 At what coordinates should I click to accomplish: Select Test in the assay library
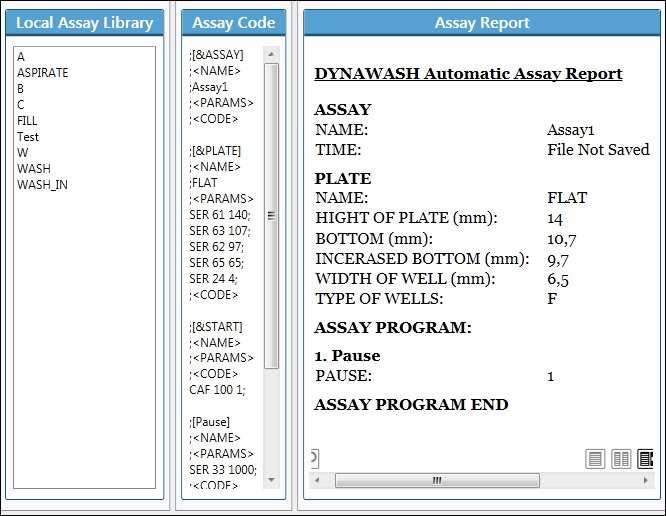pyautogui.click(x=28, y=137)
